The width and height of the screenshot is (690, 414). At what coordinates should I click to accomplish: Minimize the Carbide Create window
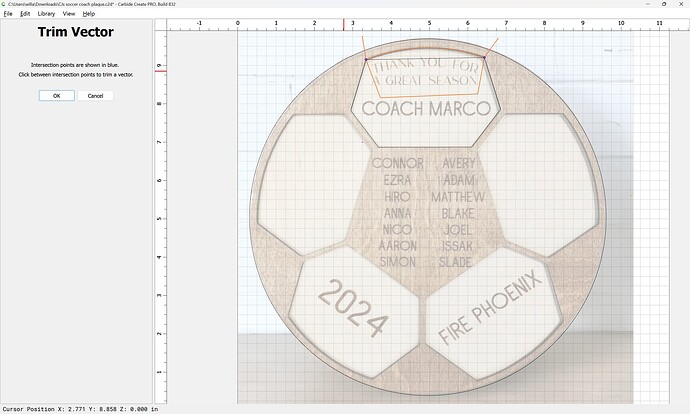point(648,4)
